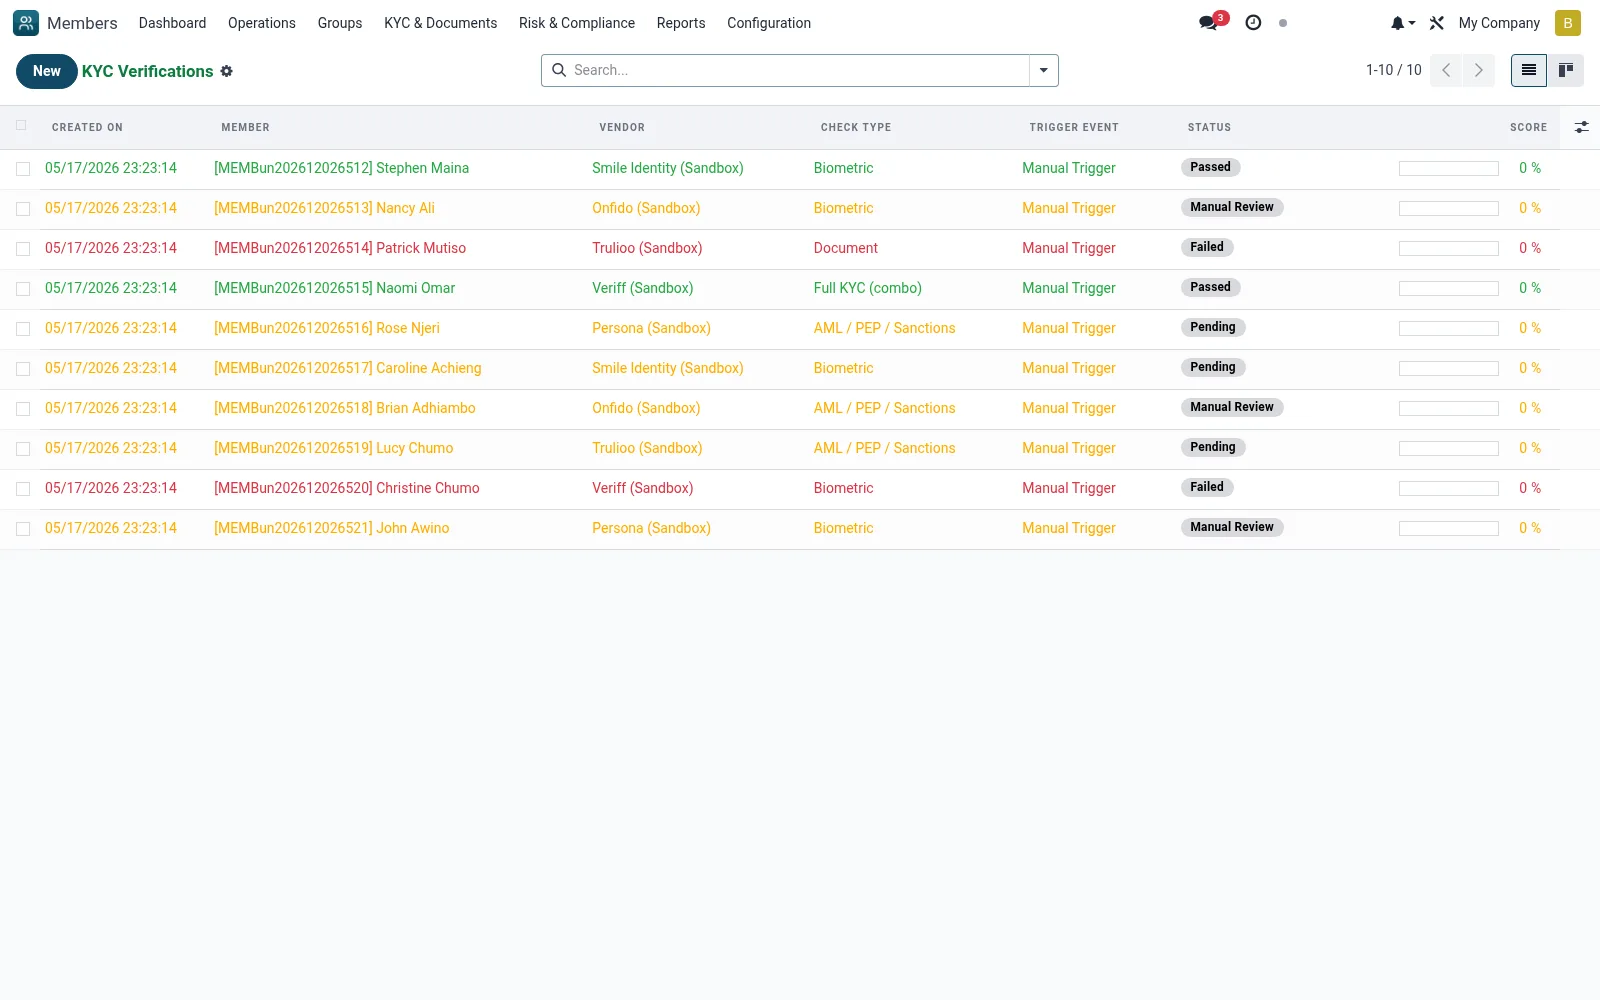The height and width of the screenshot is (1000, 1600).
Task: Open the Dashboard menu
Action: (172, 23)
